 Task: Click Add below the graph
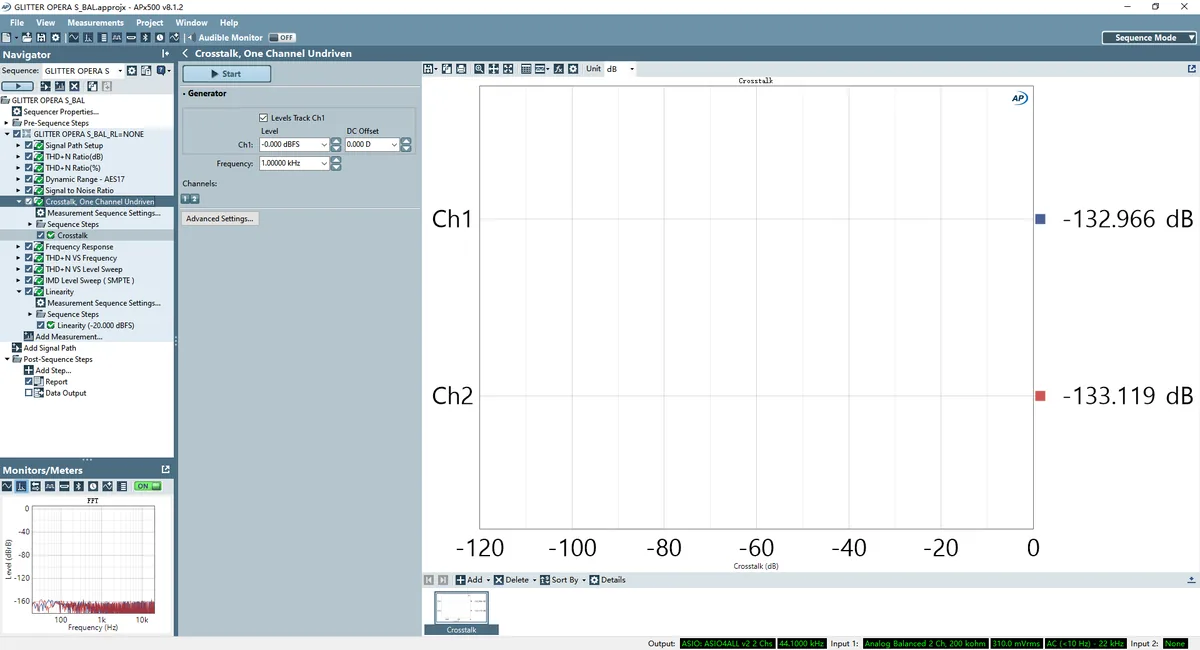[x=470, y=580]
